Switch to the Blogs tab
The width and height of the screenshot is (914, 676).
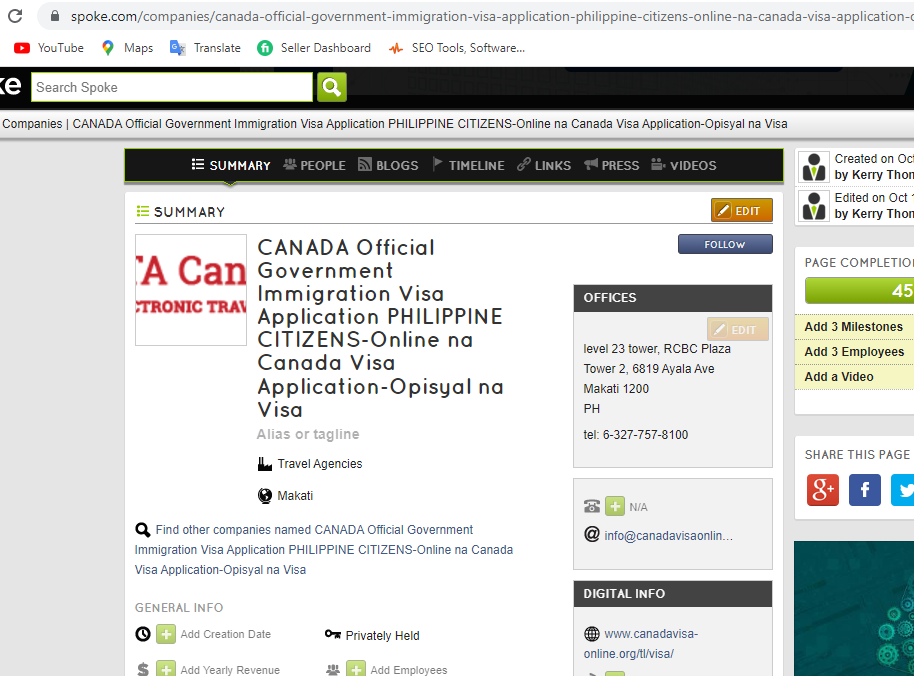(x=388, y=166)
